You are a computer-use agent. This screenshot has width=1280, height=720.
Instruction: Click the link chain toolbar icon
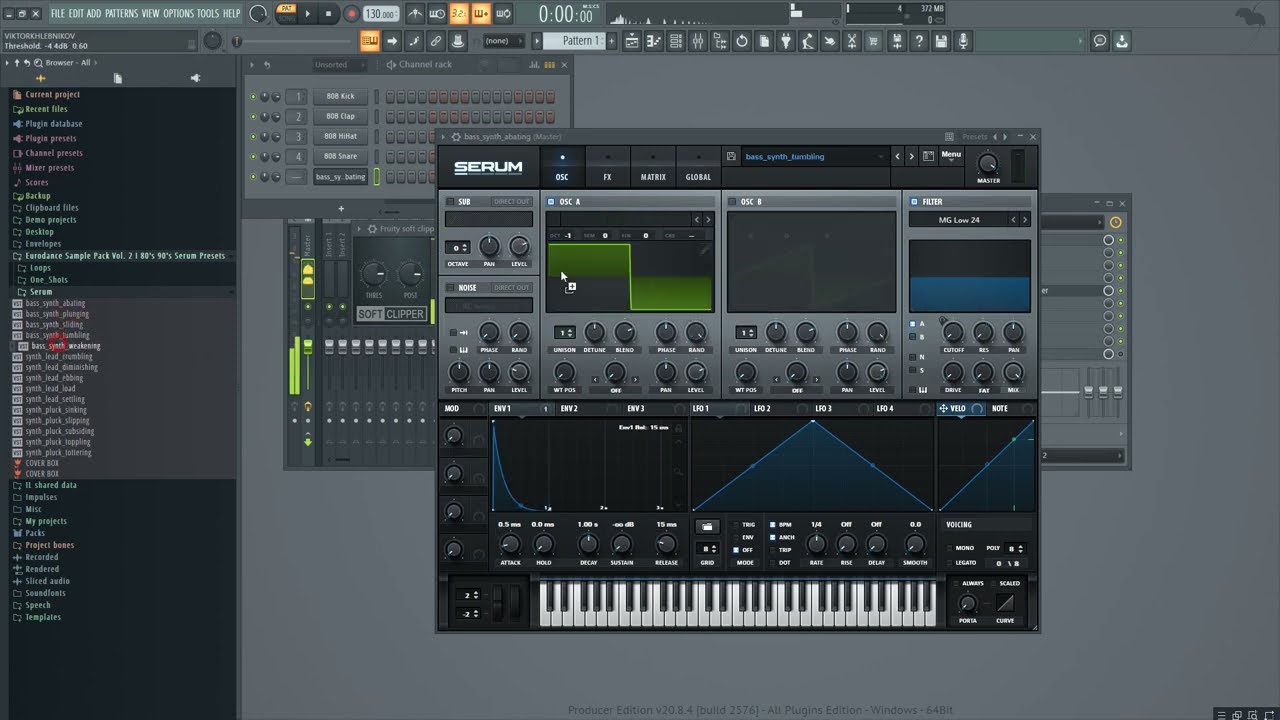click(x=435, y=41)
